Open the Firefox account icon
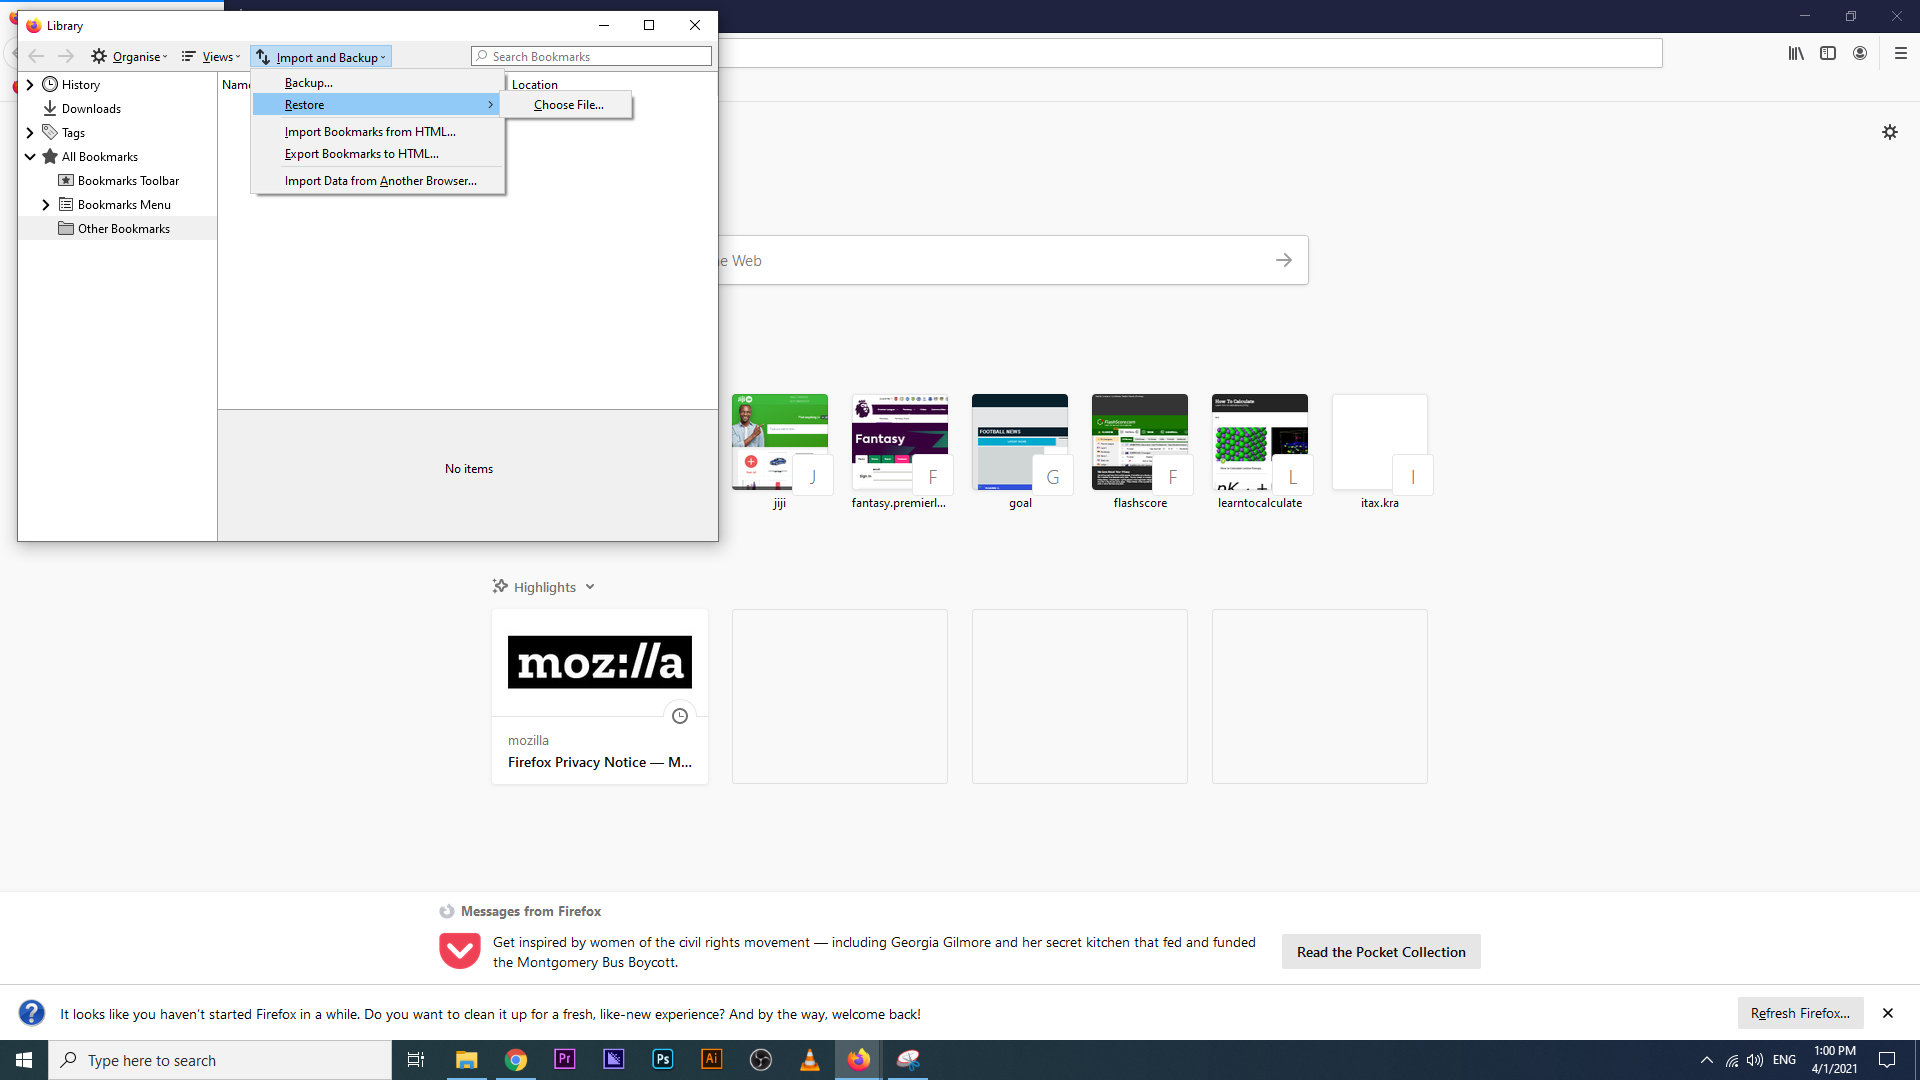 tap(1860, 54)
